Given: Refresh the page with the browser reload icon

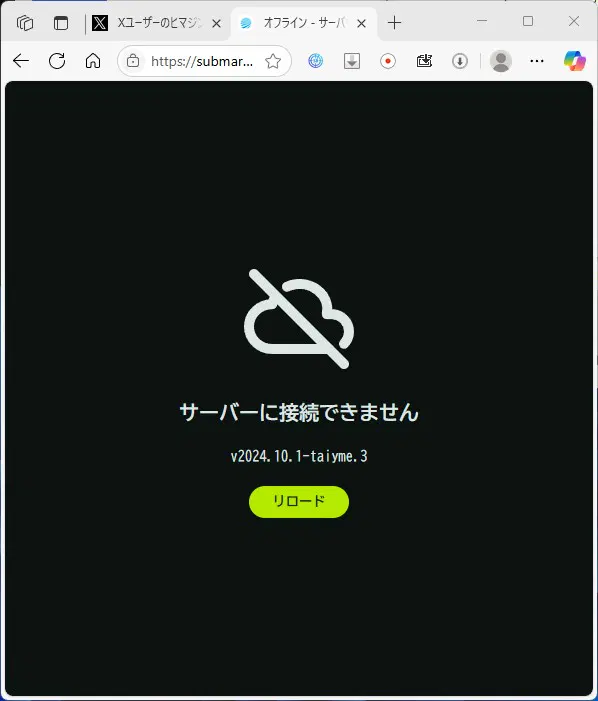Looking at the screenshot, I should (x=57, y=61).
